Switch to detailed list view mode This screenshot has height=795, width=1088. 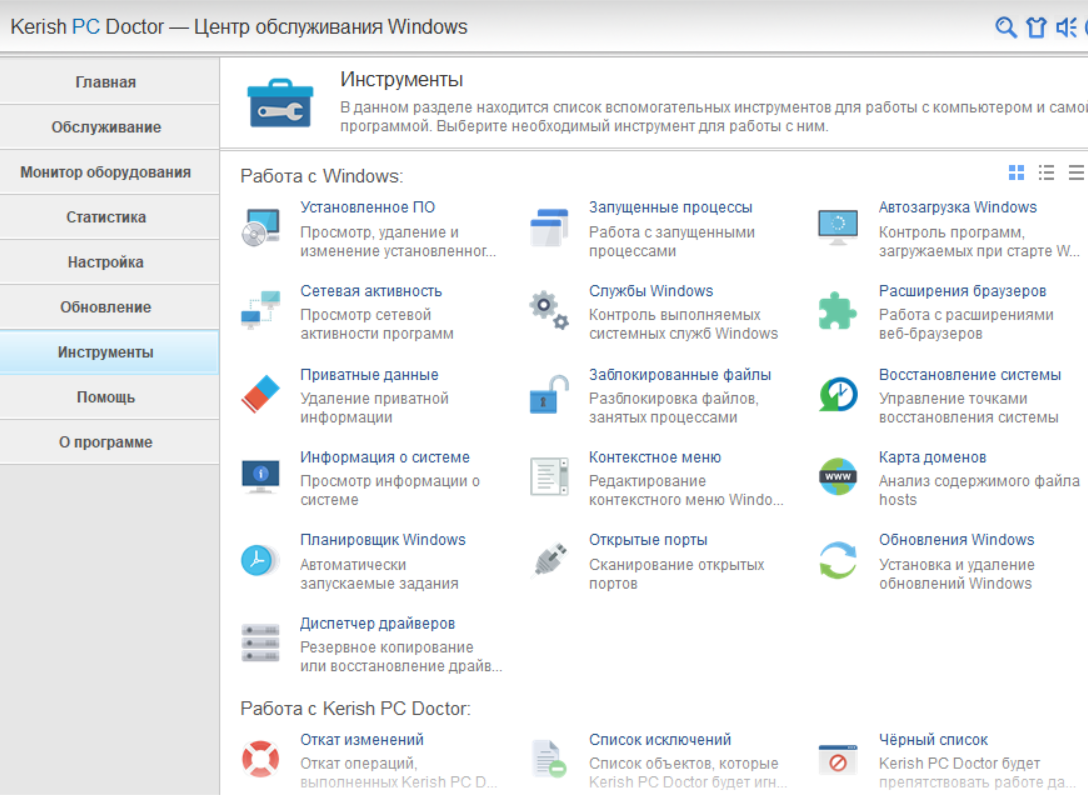(1046, 173)
